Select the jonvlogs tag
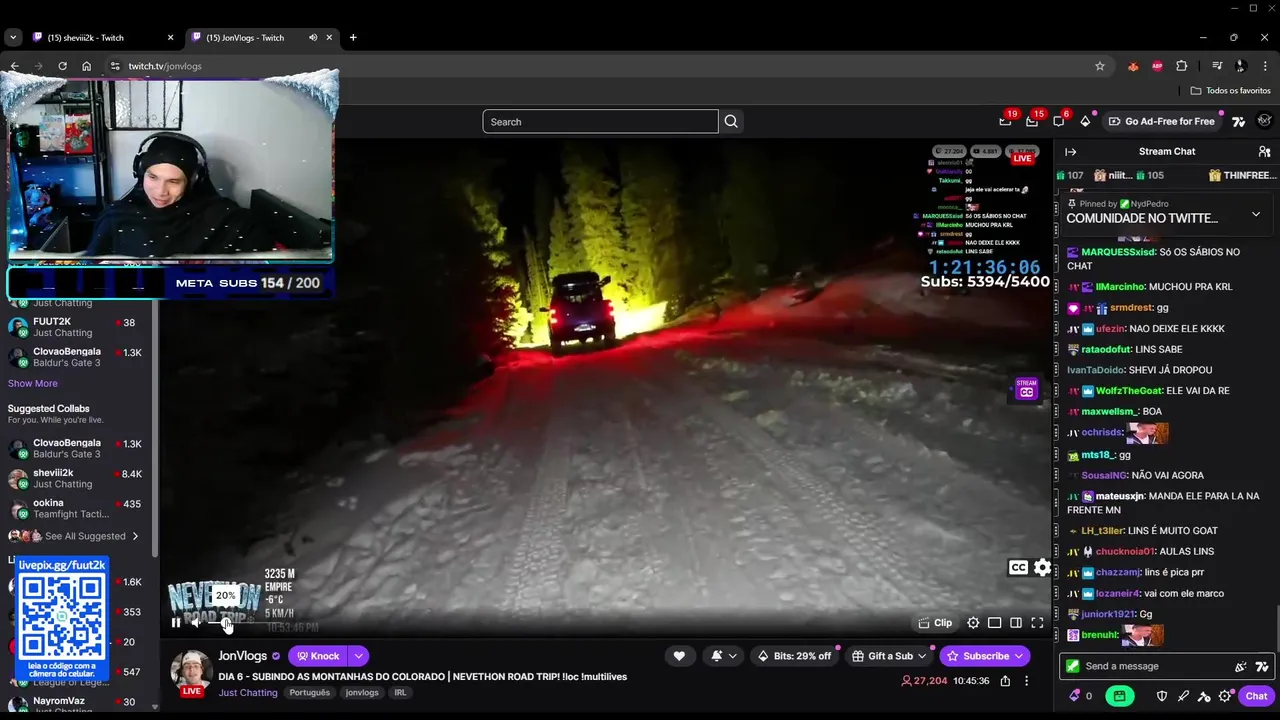 (x=362, y=692)
